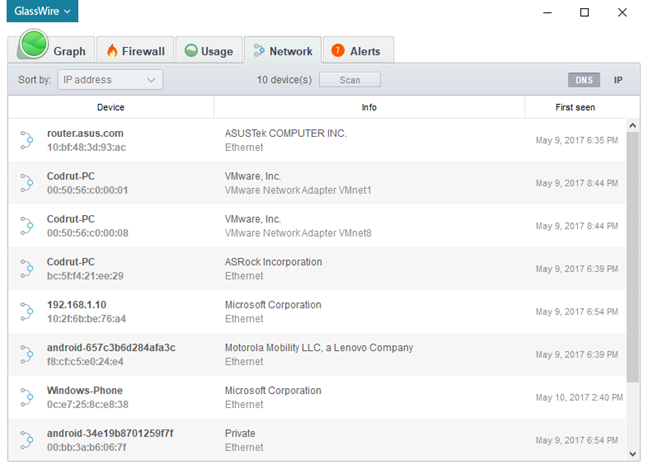Click the device icon for 00:50:56:c0:00:08
The image size is (648, 469).
pyautogui.click(x=27, y=226)
